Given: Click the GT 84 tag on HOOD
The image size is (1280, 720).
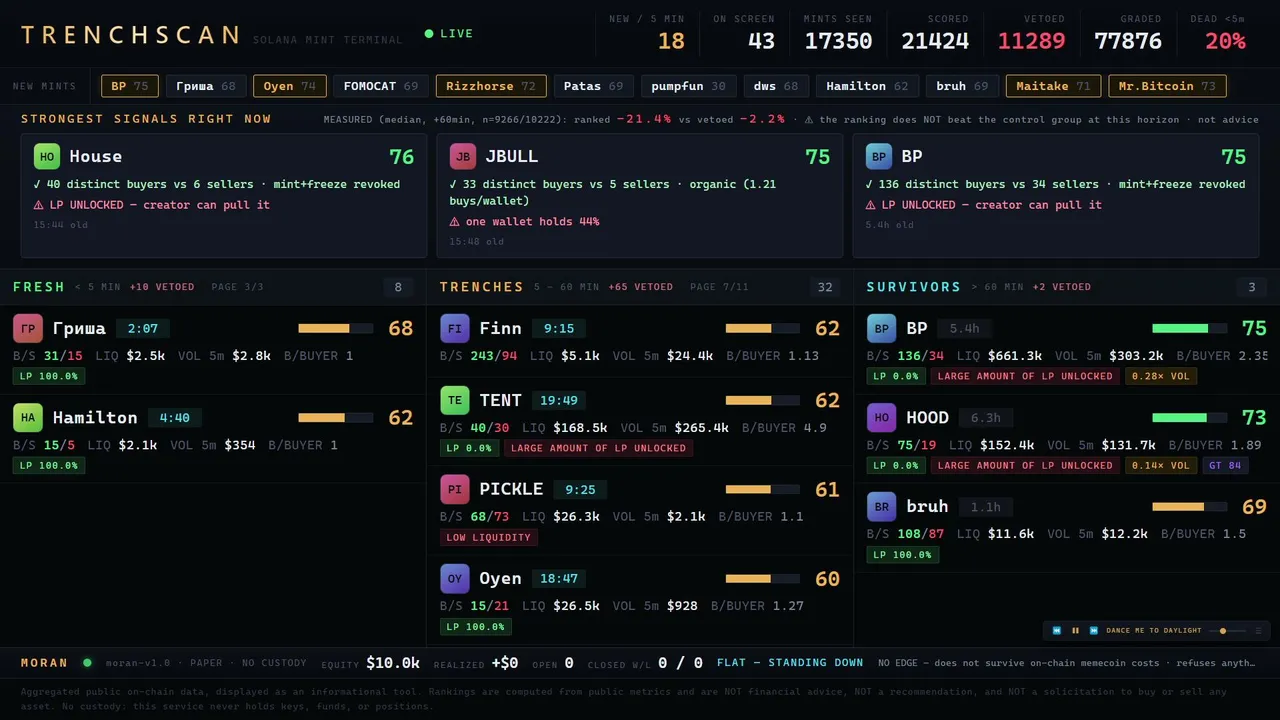Looking at the screenshot, I should coord(1225,465).
